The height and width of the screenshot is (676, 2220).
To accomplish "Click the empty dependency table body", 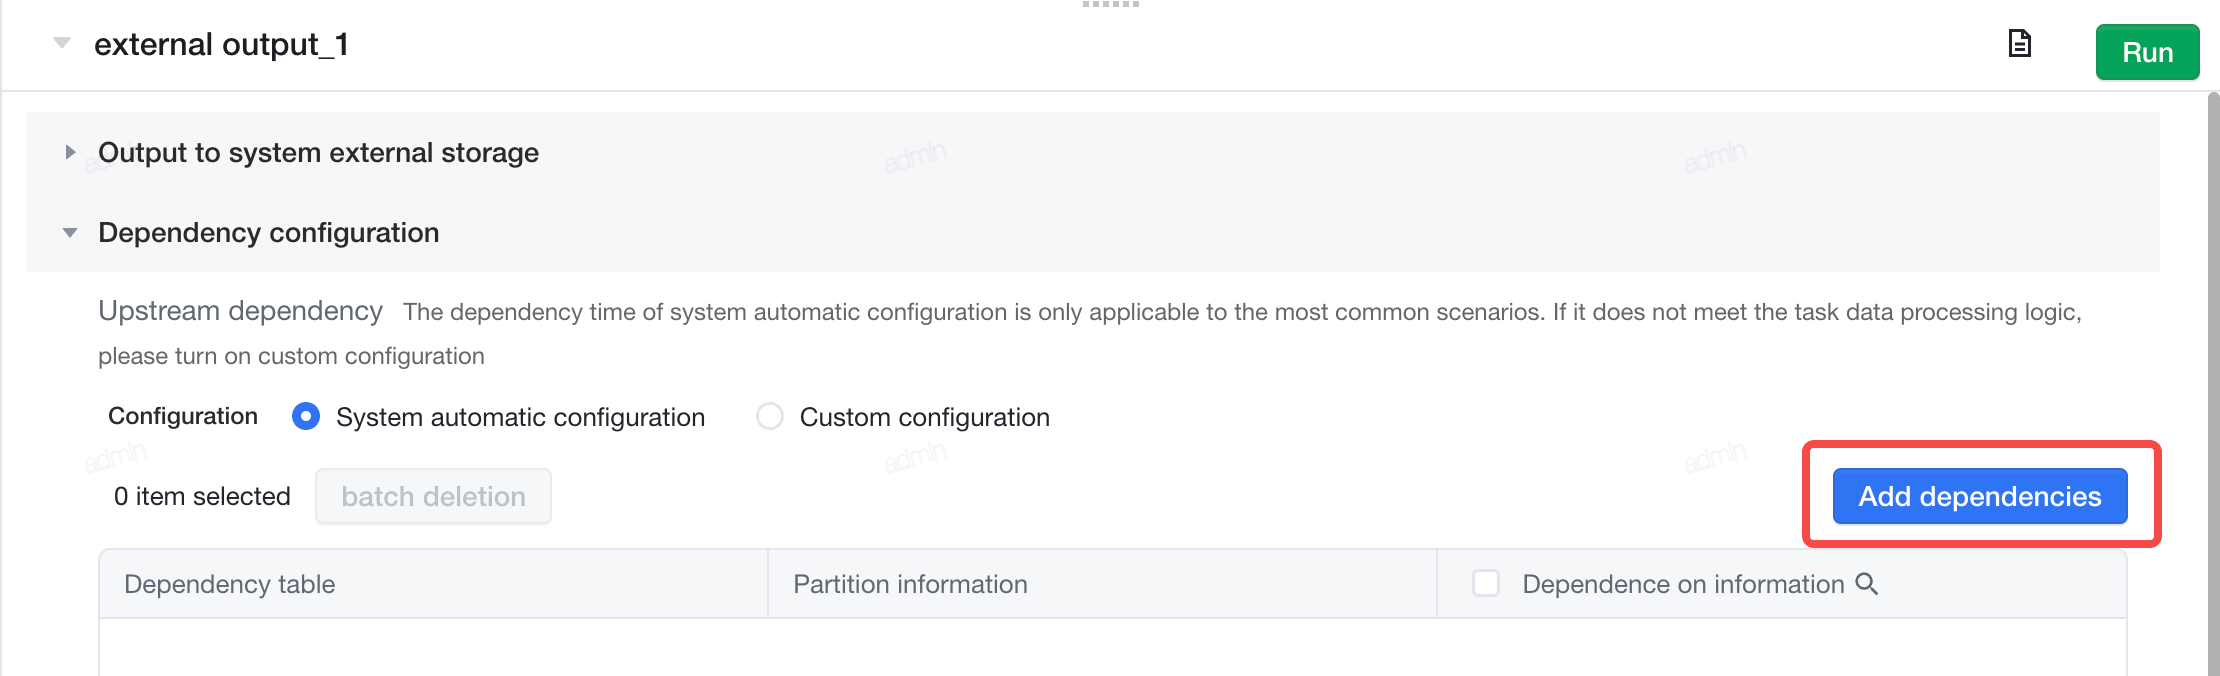I will (1112, 647).
